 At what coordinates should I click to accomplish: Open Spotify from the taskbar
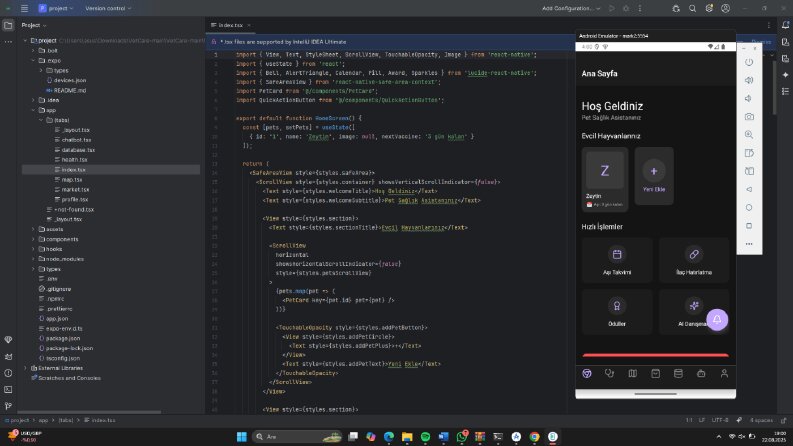425,436
